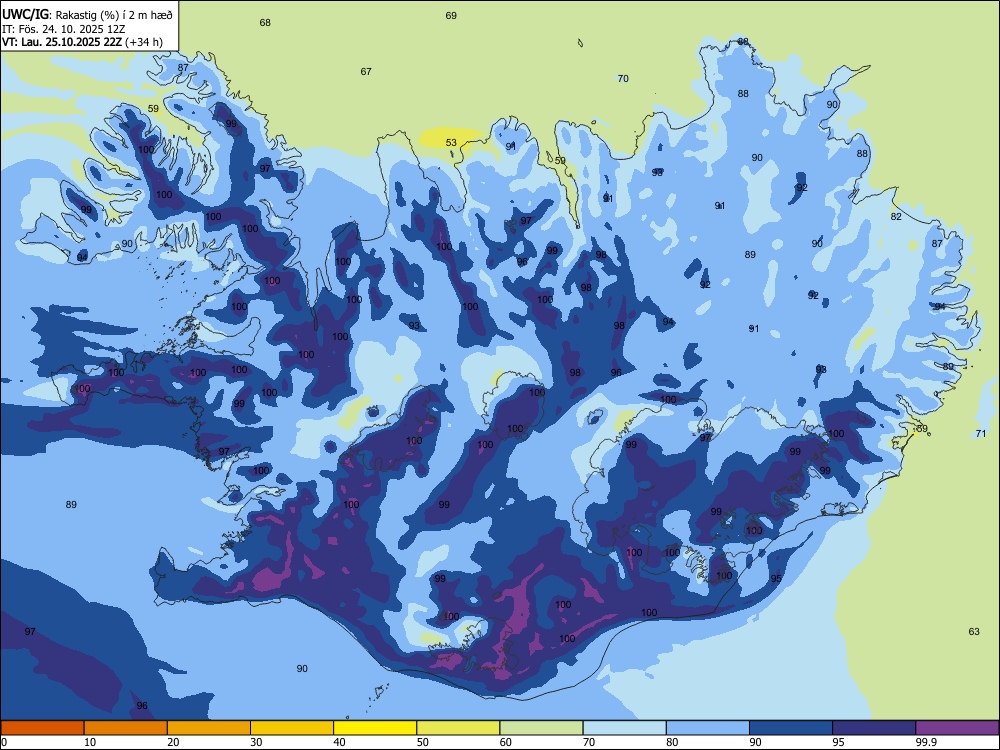
Task: Select the '60' legend scale label
Action: [506, 742]
